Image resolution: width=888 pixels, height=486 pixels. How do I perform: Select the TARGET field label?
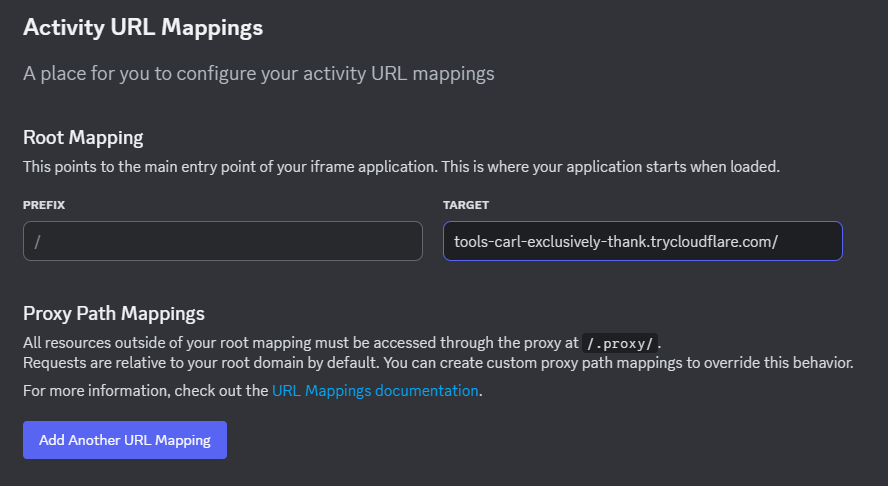466,205
